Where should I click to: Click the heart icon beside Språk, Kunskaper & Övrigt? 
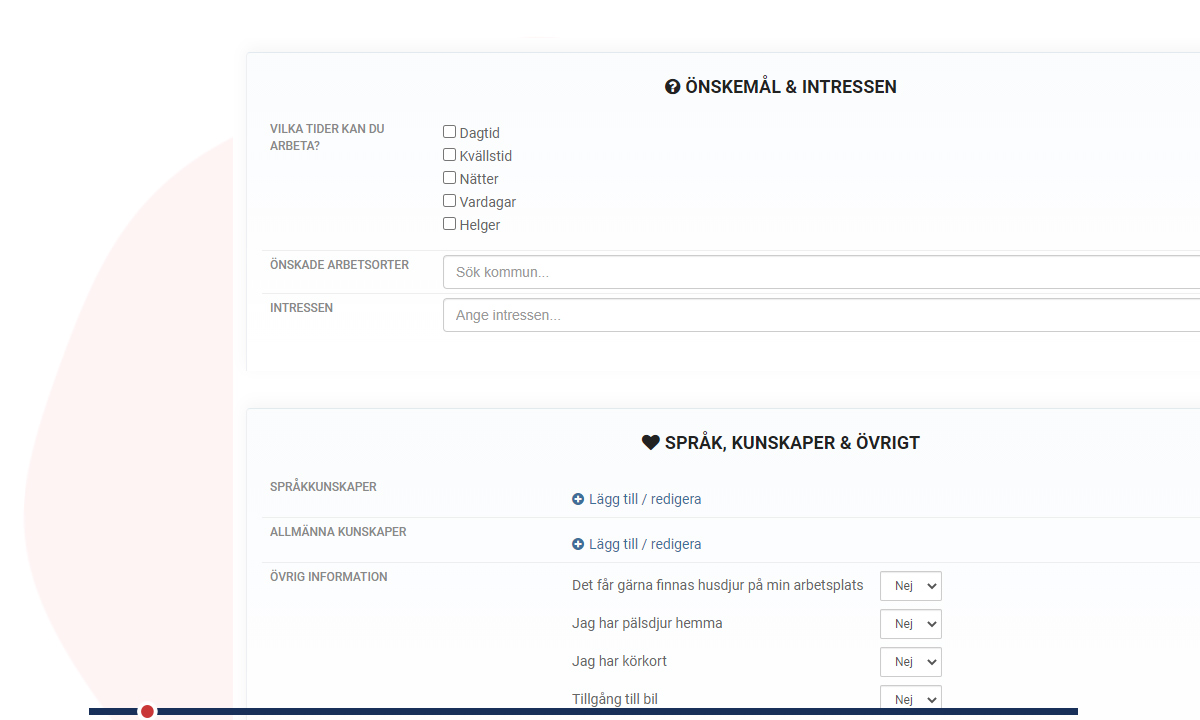(650, 443)
